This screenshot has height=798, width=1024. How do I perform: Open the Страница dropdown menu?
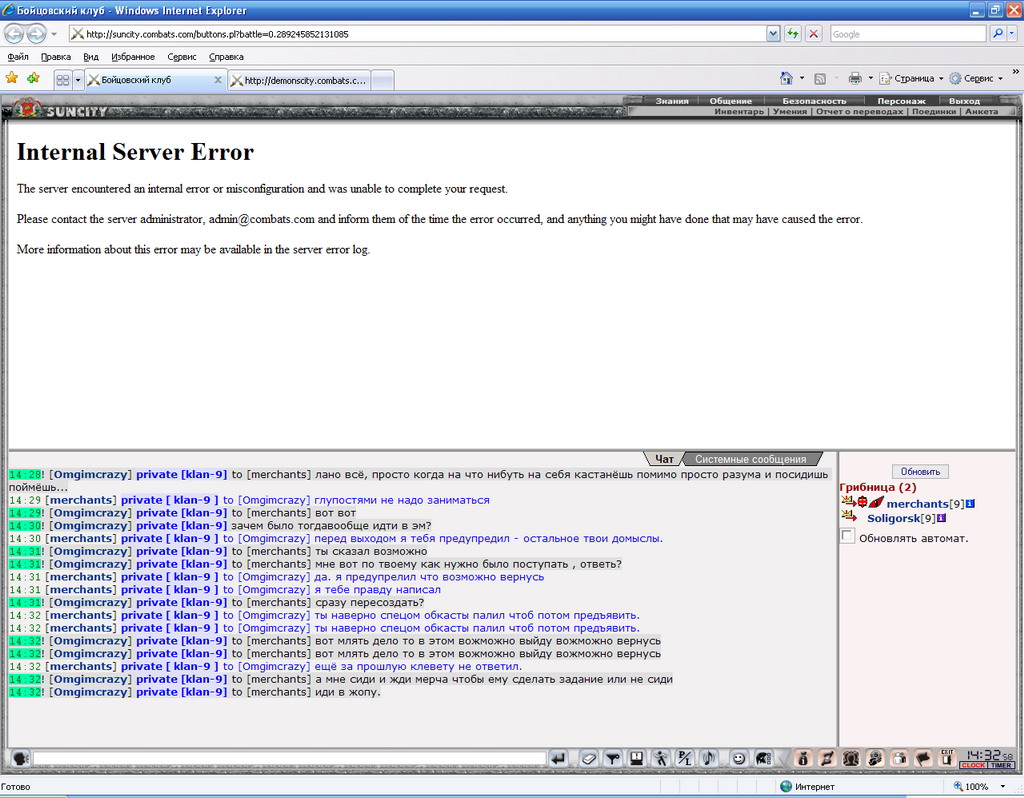[x=912, y=78]
